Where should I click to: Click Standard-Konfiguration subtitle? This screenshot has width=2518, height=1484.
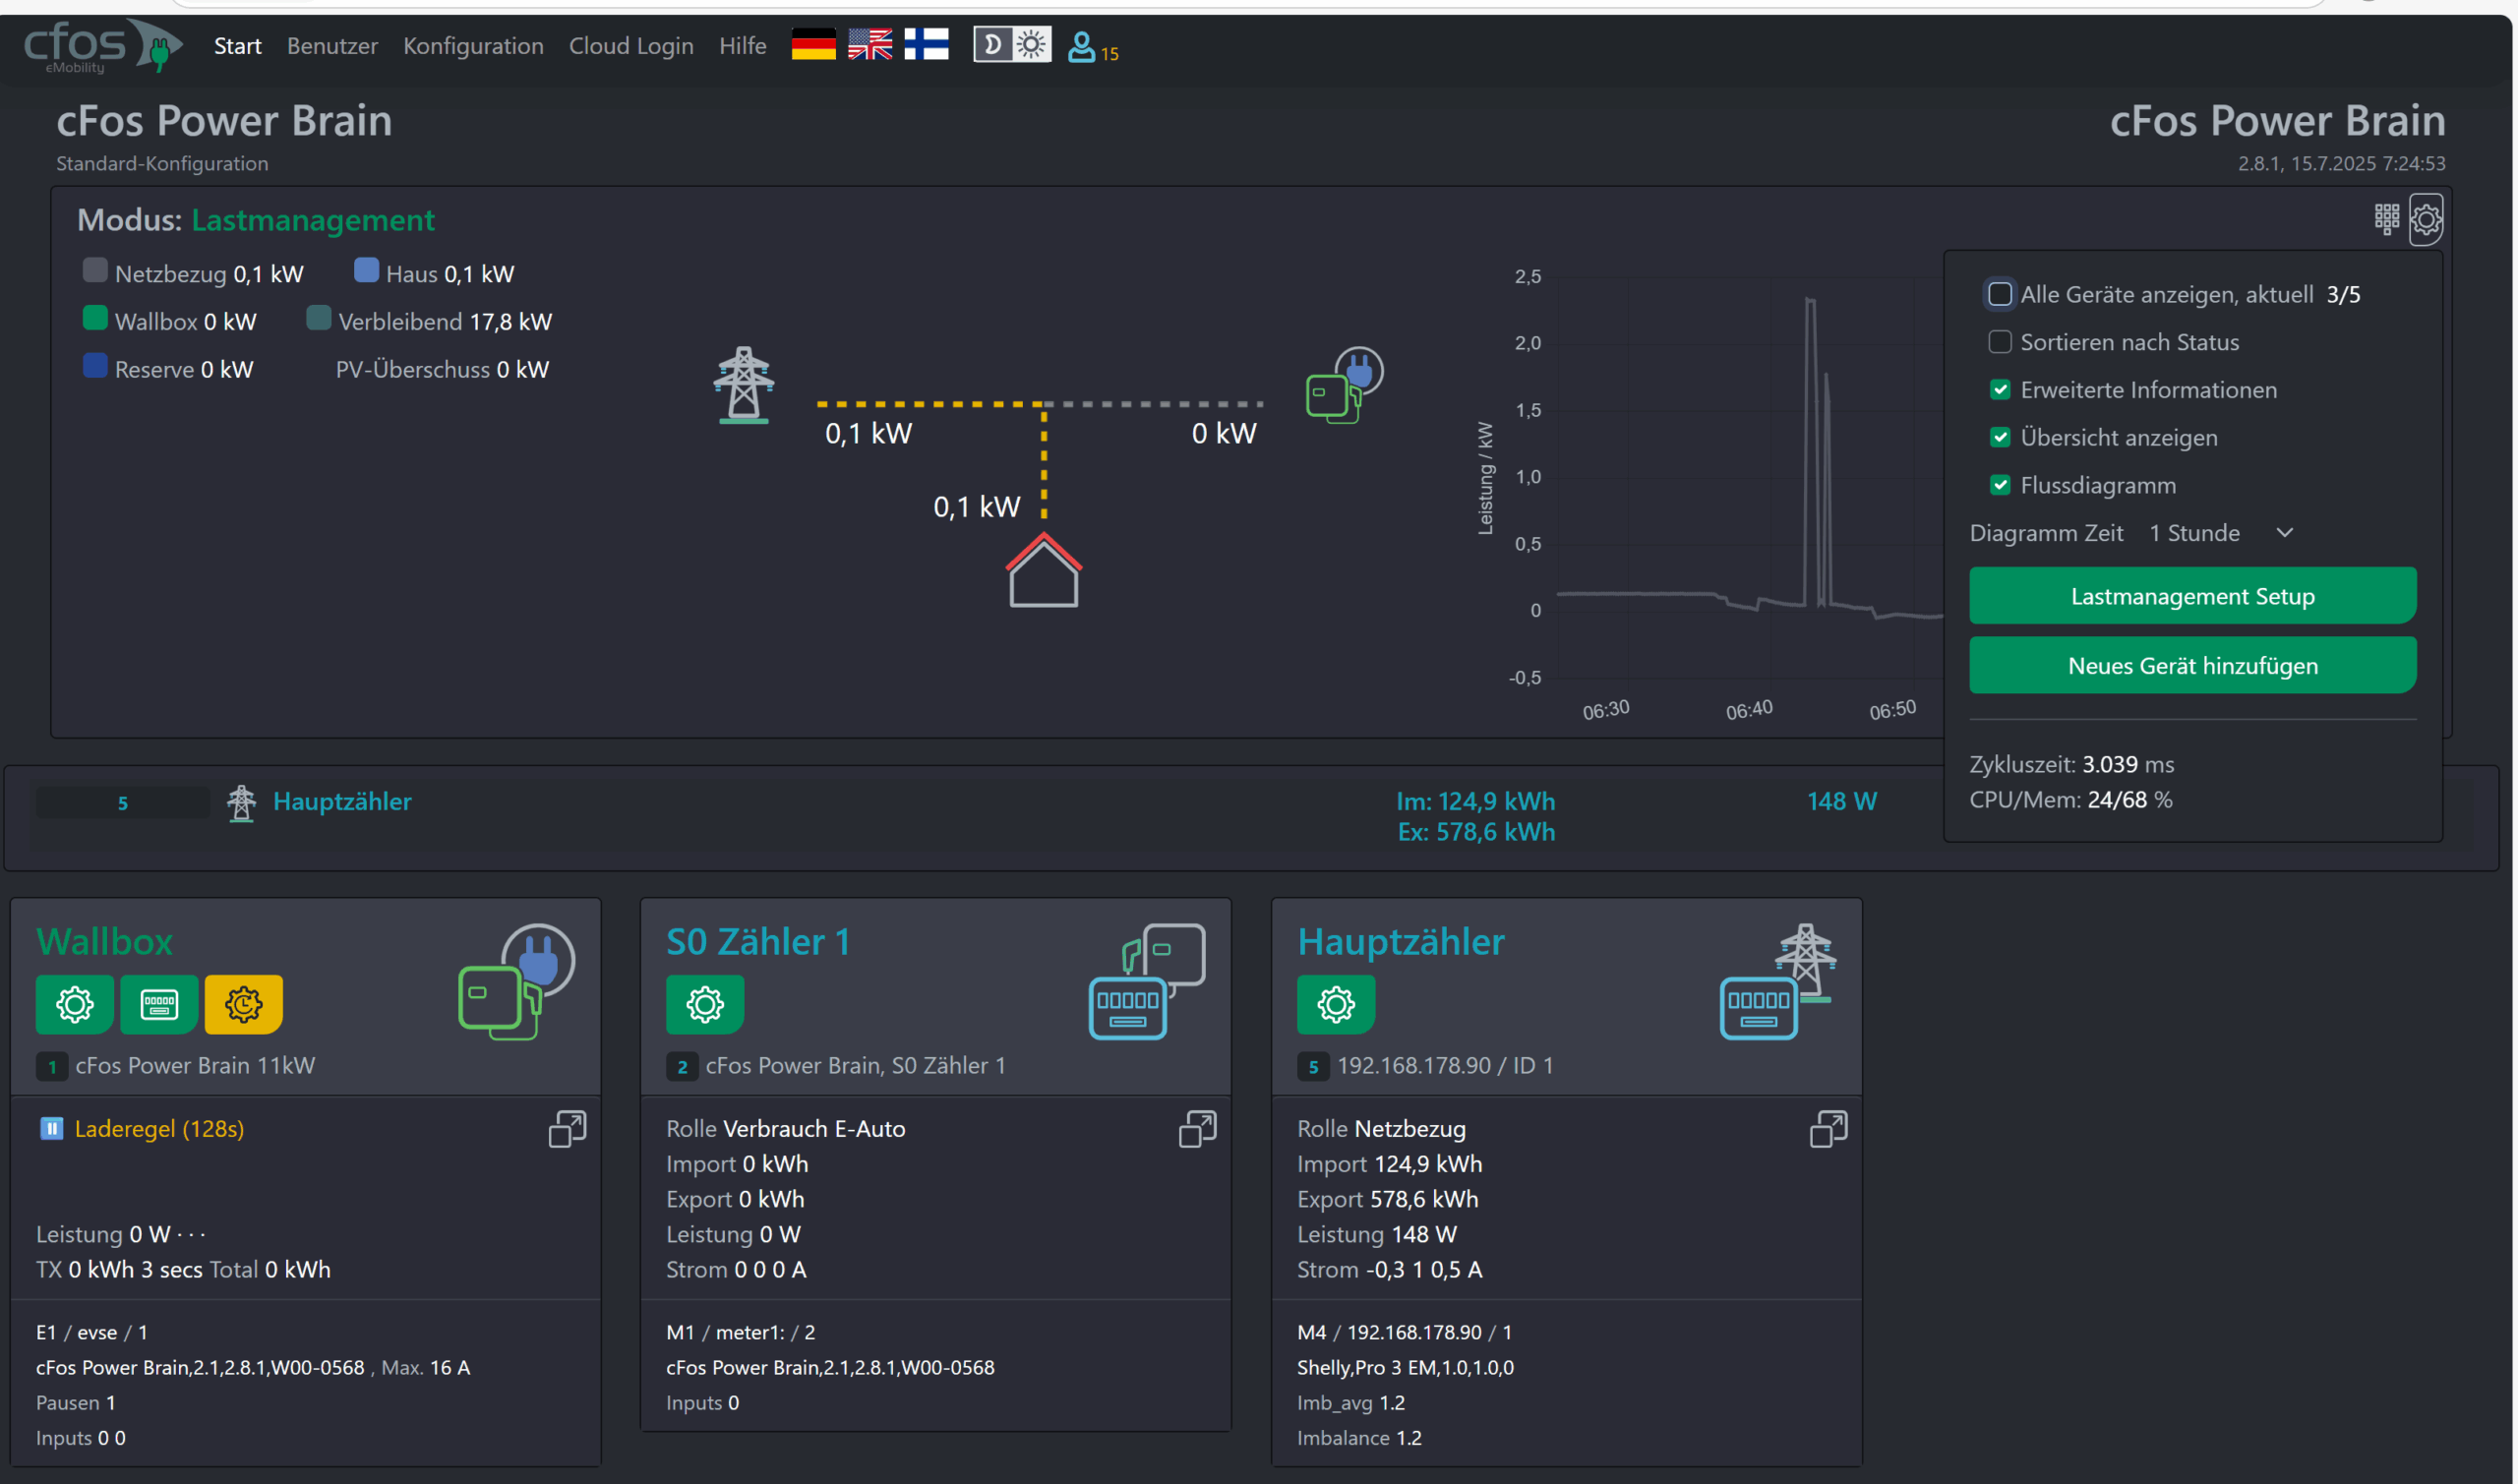pyautogui.click(x=162, y=164)
